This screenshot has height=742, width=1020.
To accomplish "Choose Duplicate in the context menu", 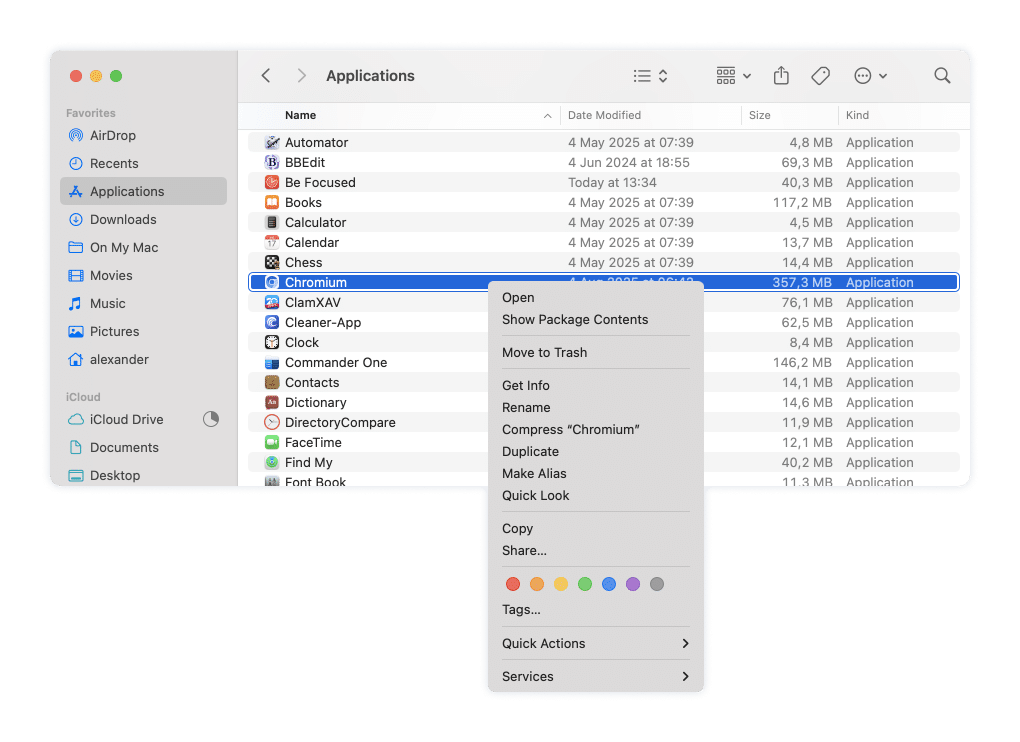I will point(595,451).
